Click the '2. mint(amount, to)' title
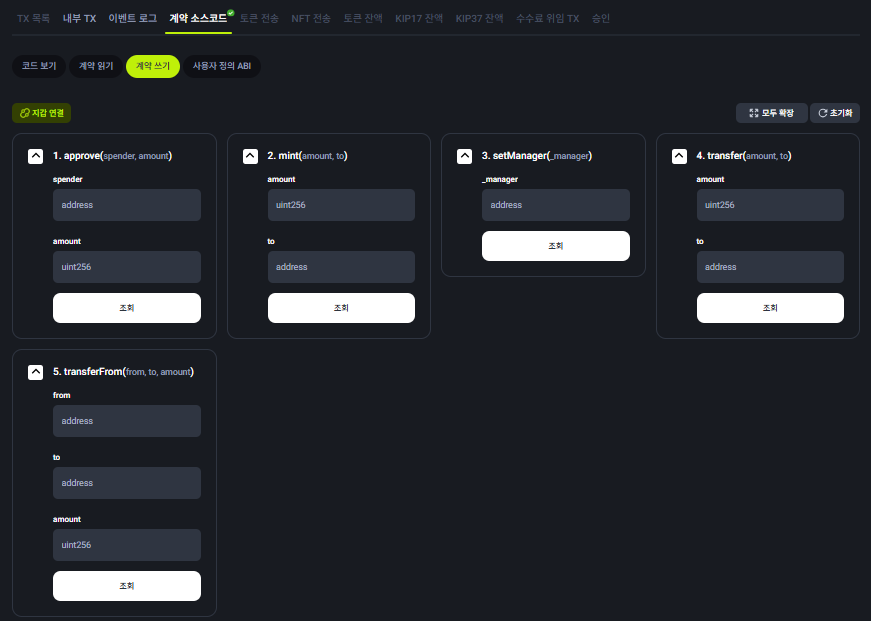871x621 pixels. (307, 156)
